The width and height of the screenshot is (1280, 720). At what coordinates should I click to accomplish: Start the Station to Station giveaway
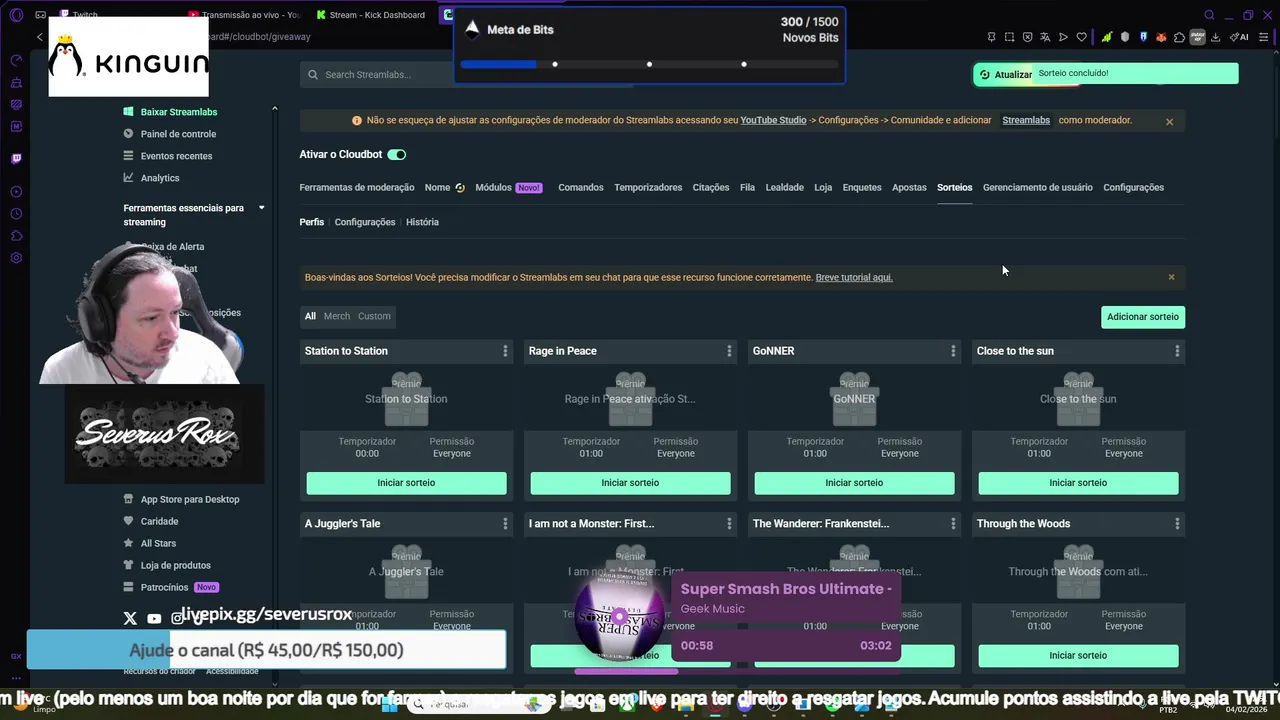tap(406, 483)
